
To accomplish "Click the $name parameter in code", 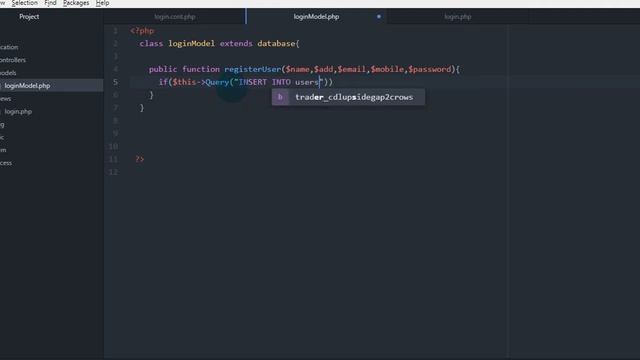I will click(298, 69).
